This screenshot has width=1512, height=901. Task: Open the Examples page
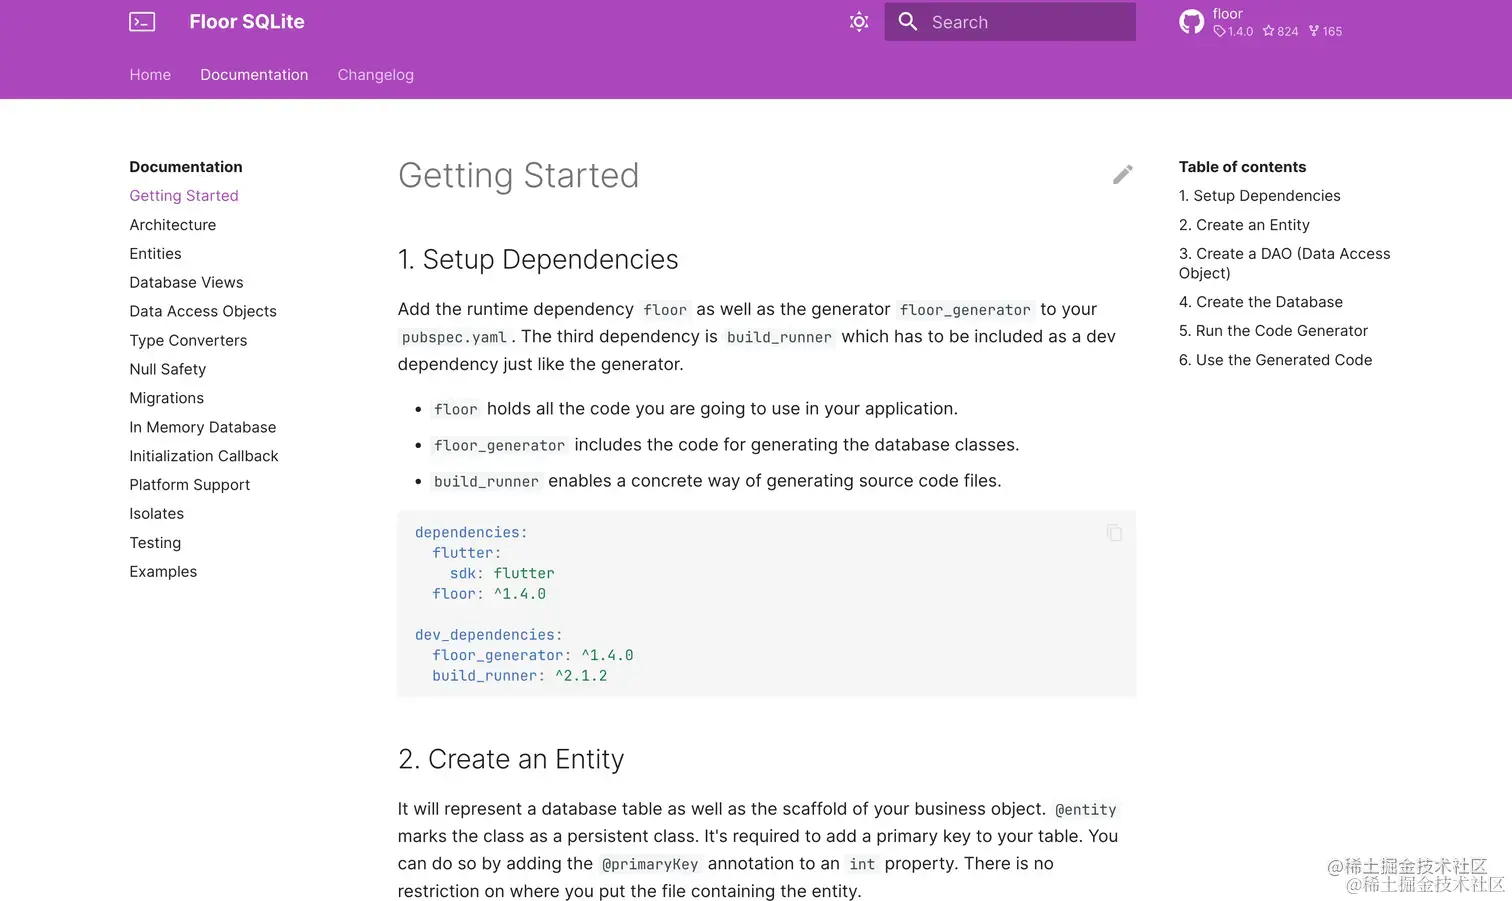click(x=163, y=572)
